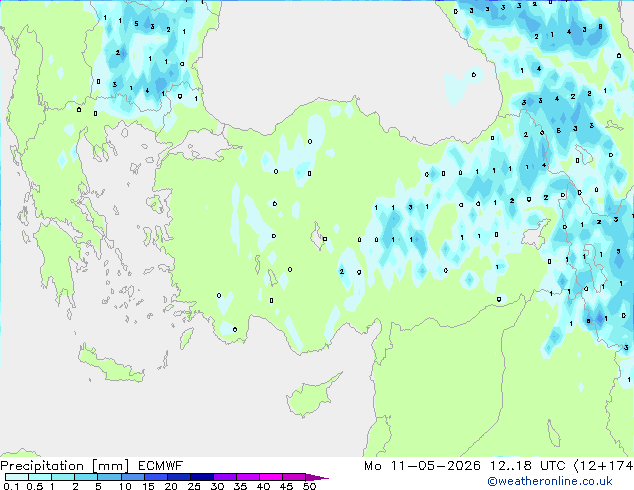The image size is (634, 490).
Task: Click the legend value label "0.1"
Action: [11, 486]
